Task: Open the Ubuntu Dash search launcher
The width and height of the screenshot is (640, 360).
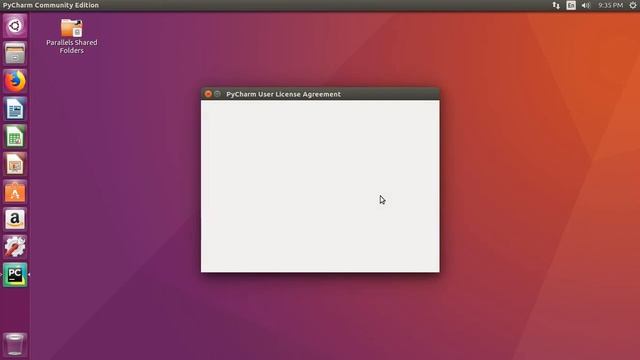Action: [15, 26]
